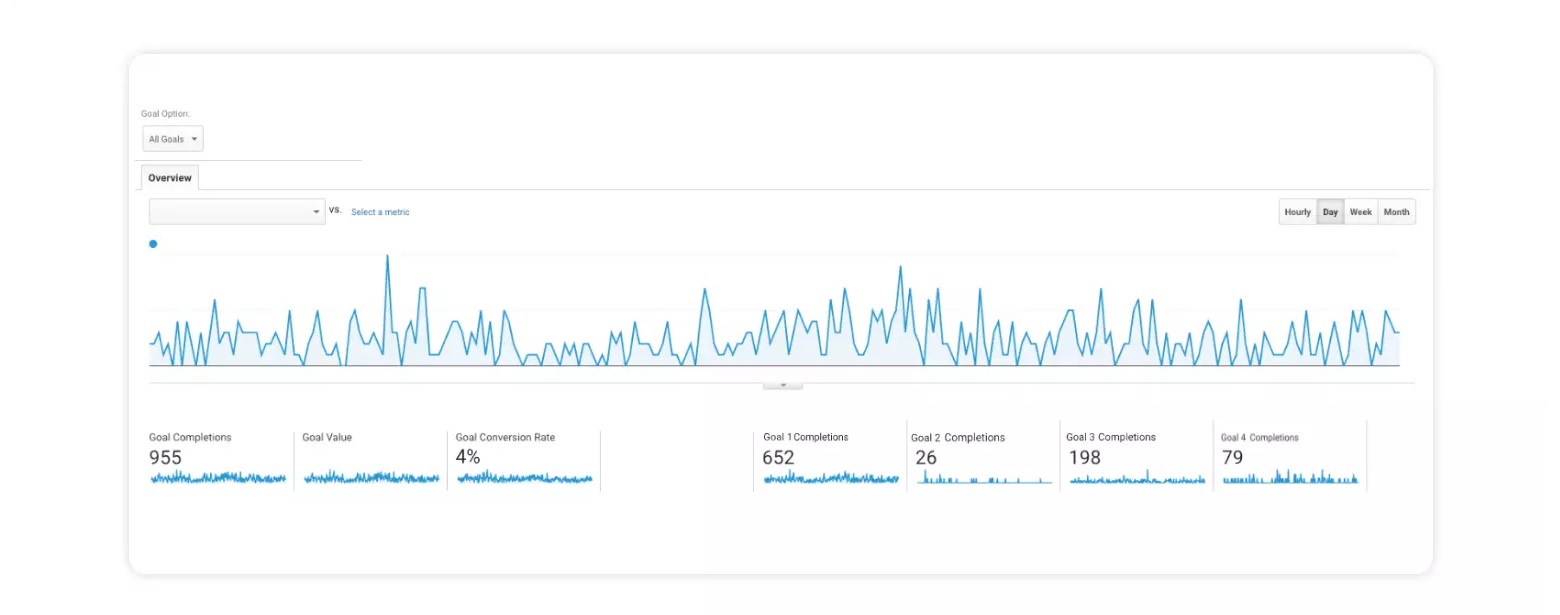The image size is (1560, 615).
Task: Set graph interval to Week
Action: pos(1360,212)
